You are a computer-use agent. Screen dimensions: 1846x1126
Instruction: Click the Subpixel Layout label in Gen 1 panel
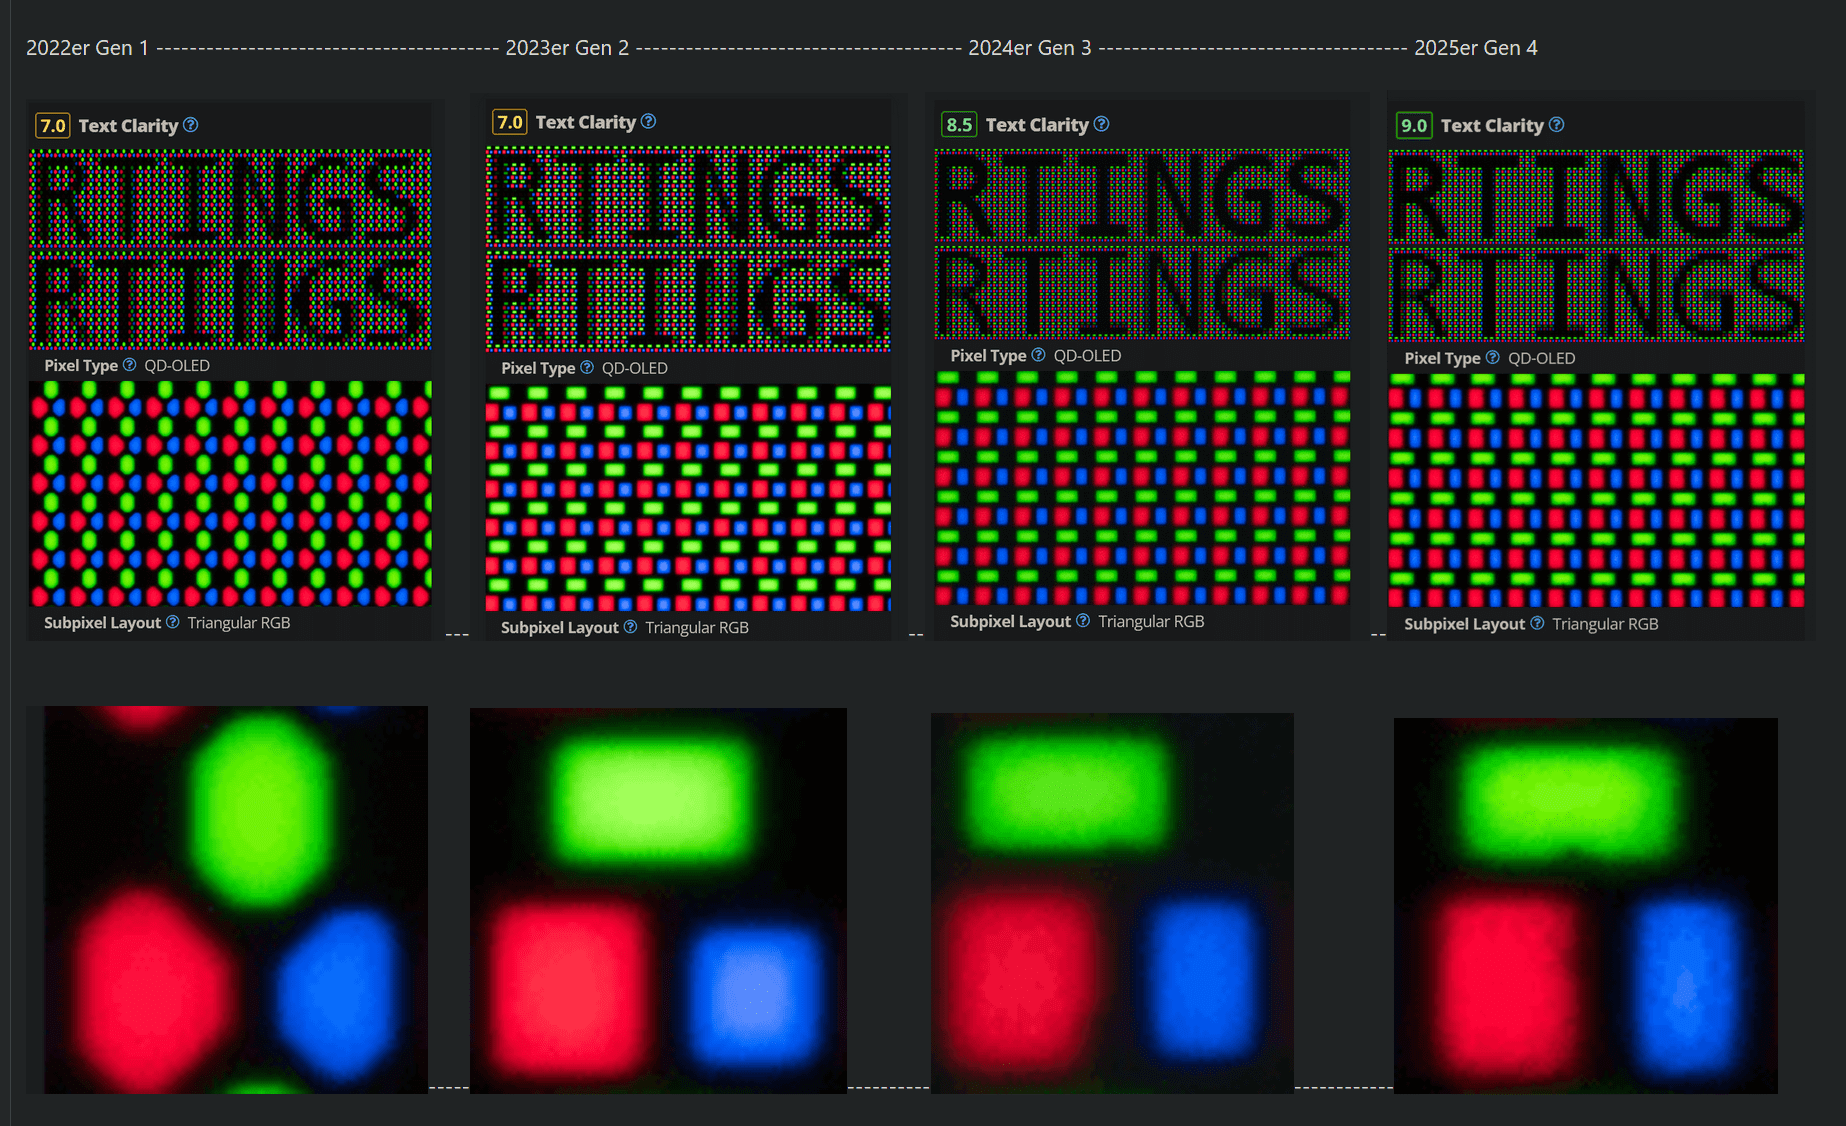(102, 623)
